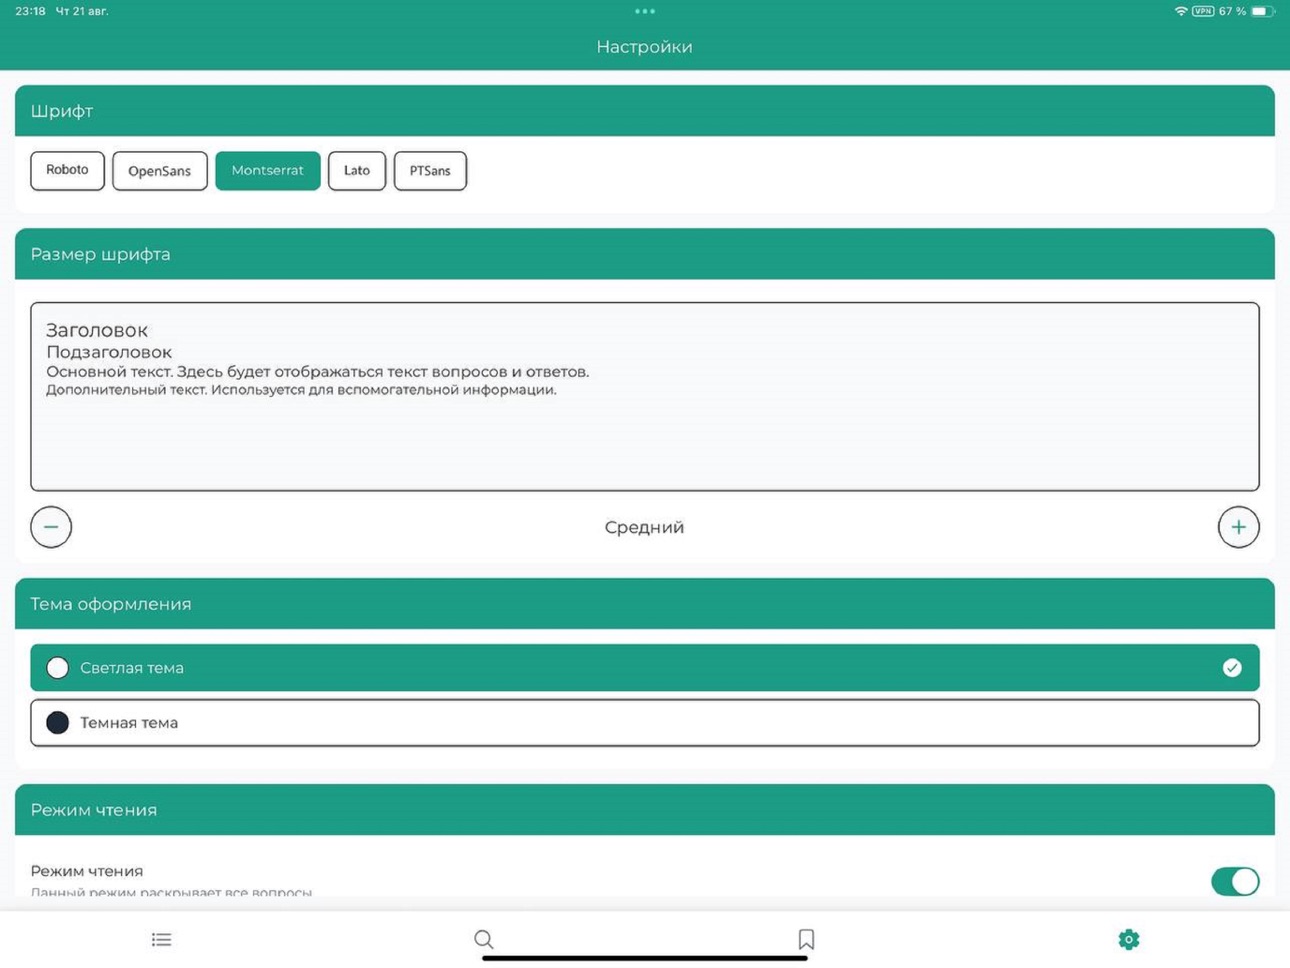The width and height of the screenshot is (1290, 968).
Task: Tap the home indicator bar at the bottom
Action: (x=645, y=958)
